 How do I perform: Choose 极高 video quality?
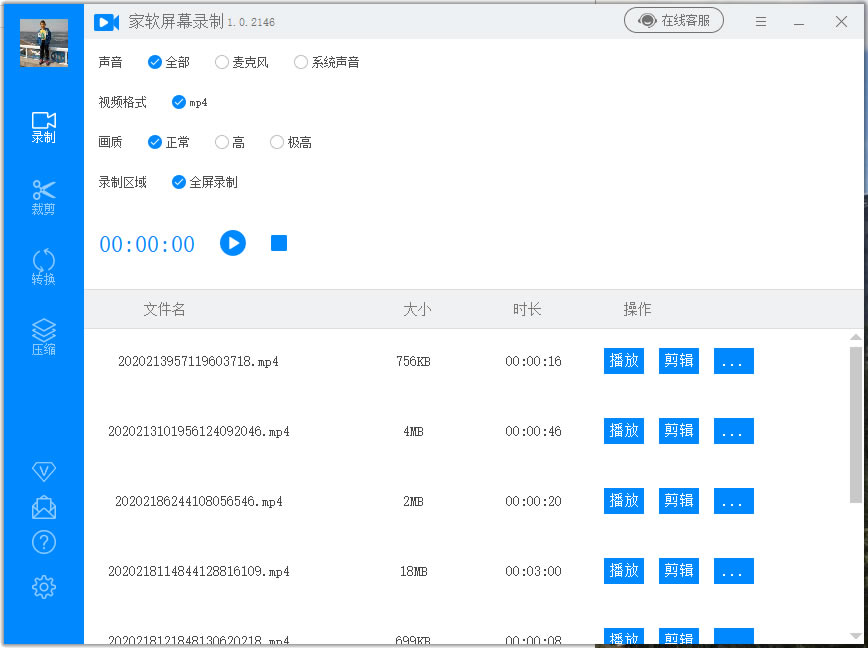tap(276, 142)
